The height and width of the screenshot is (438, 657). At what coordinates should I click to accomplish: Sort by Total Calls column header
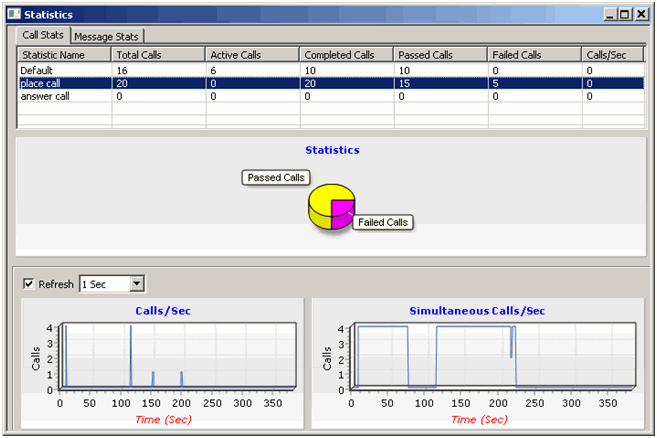point(158,55)
